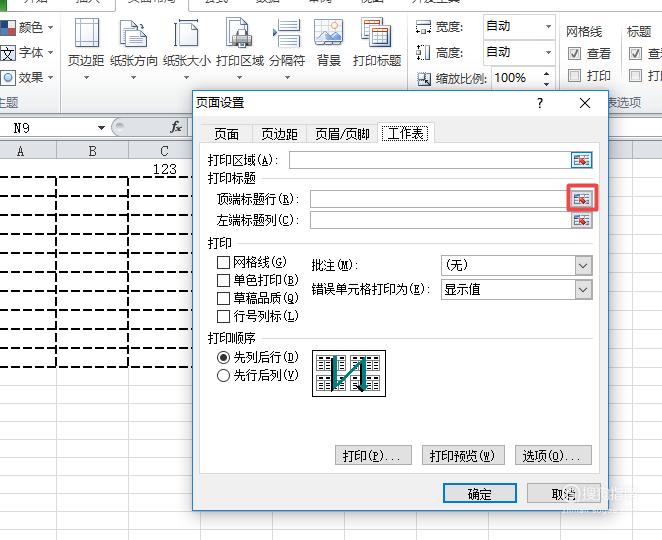Screen dimensions: 662x540
Task: Click the print order preview diagram
Action: [349, 373]
